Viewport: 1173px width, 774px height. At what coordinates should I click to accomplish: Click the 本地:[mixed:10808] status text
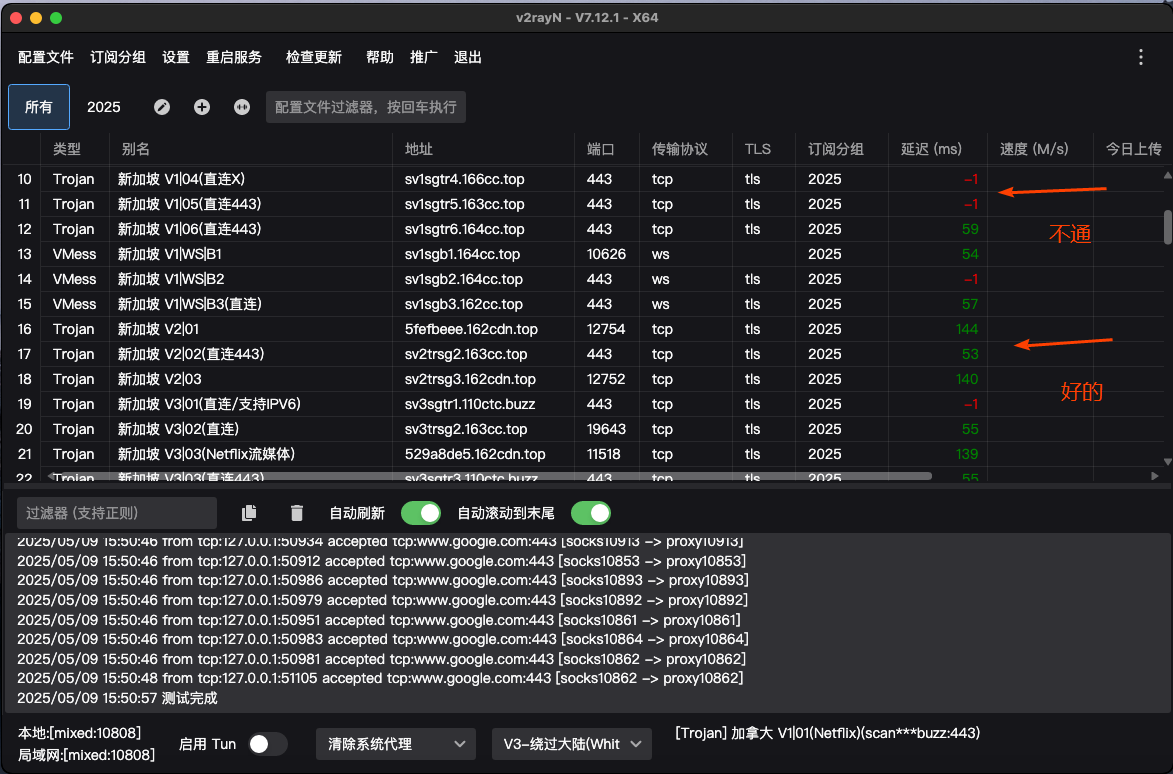pos(79,733)
